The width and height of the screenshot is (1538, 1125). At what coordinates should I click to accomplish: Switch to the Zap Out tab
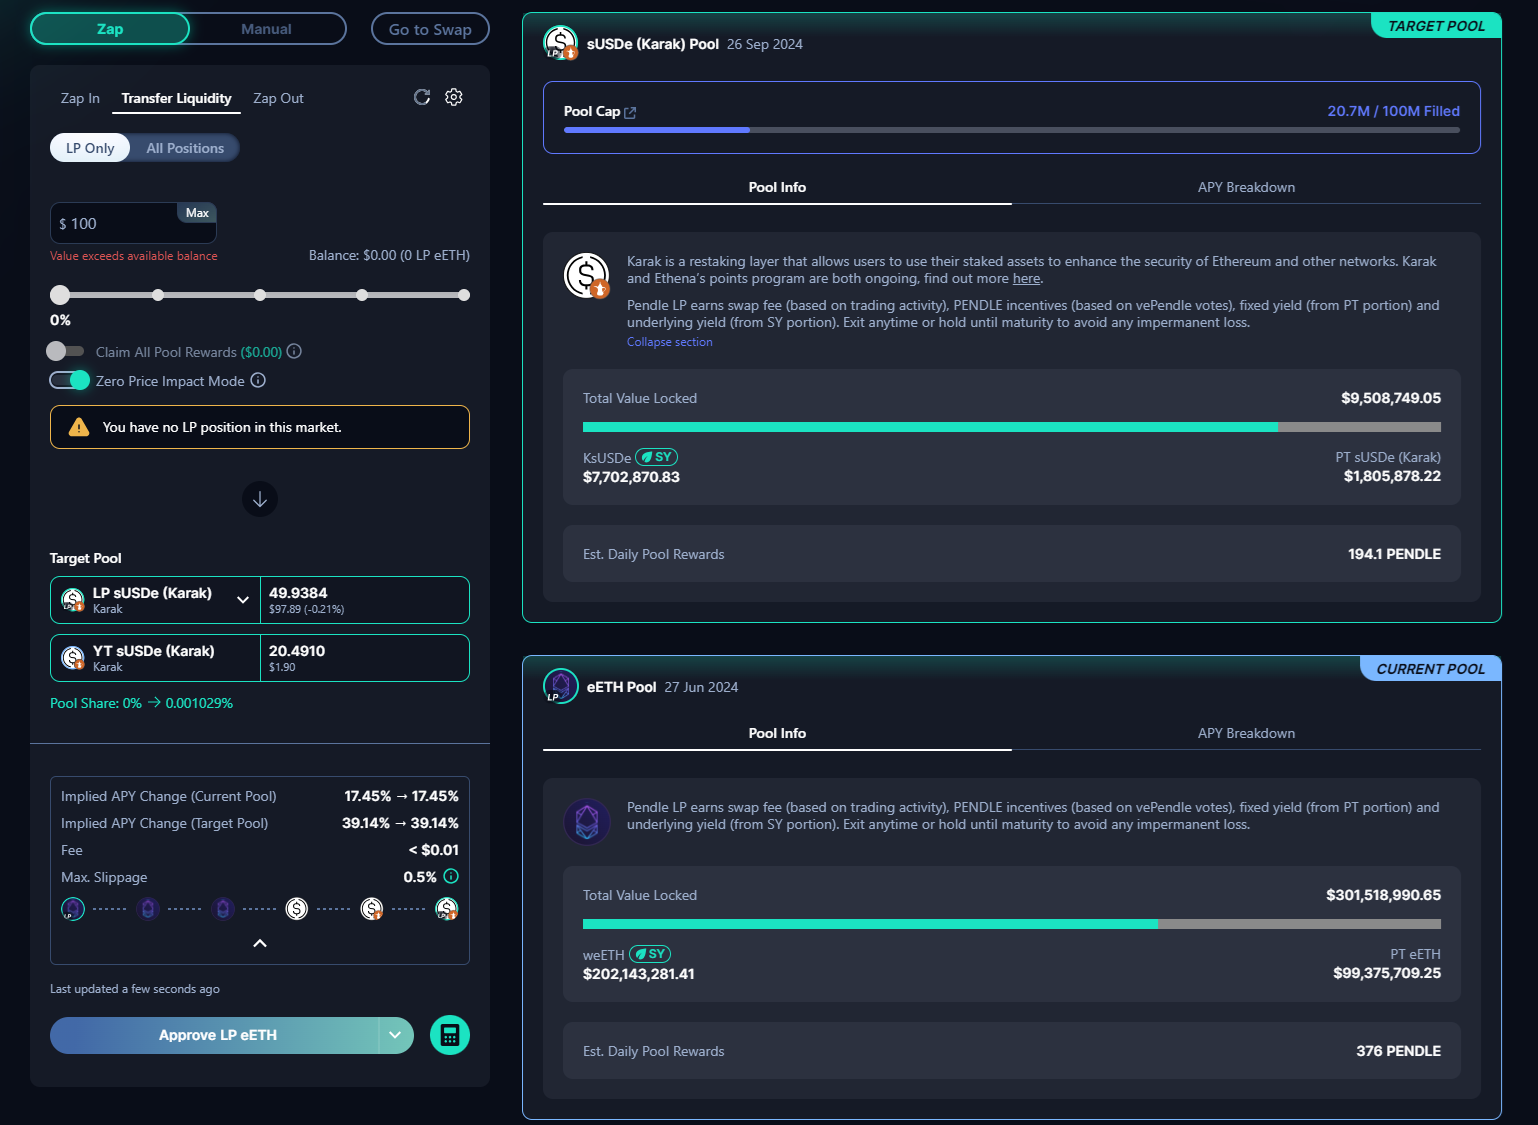point(278,98)
